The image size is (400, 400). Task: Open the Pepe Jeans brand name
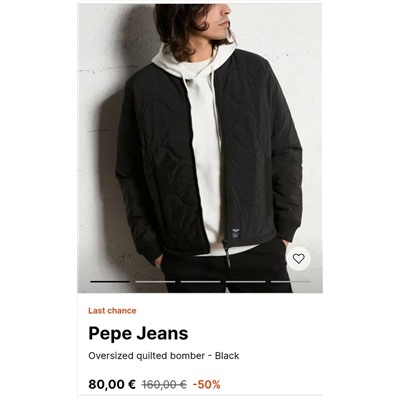pos(138,333)
